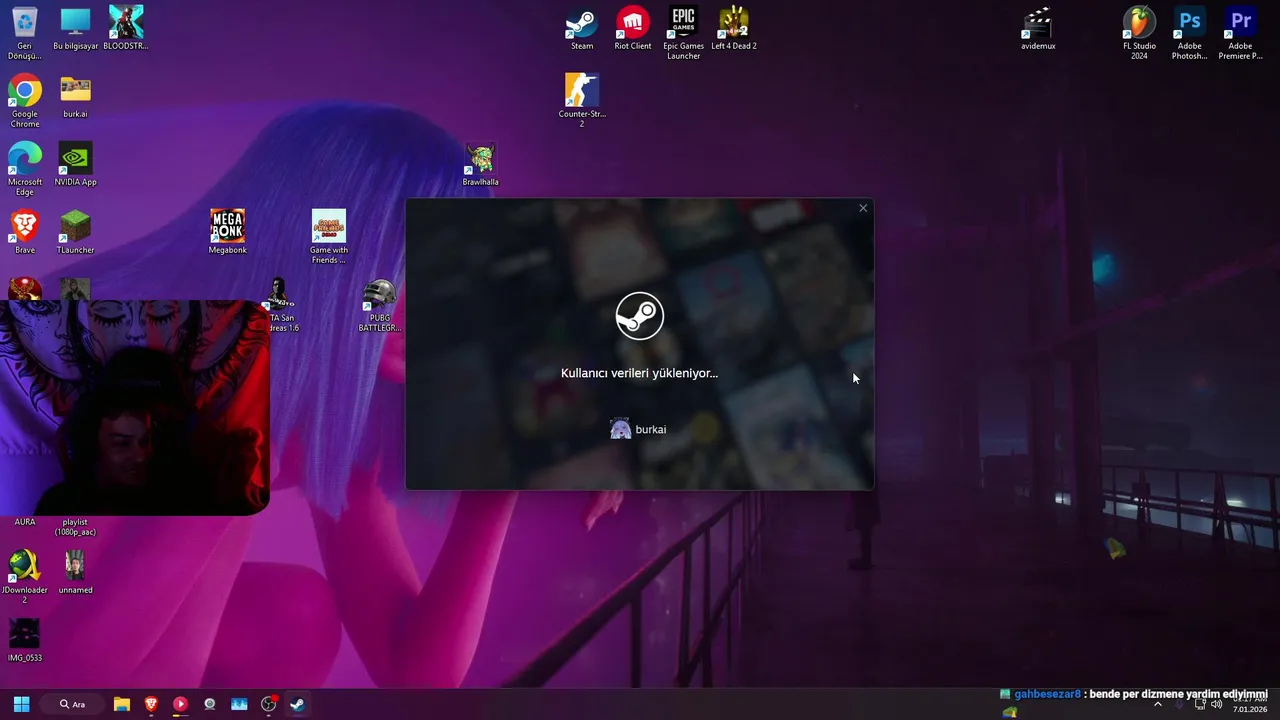Viewport: 1280px width, 720px height.
Task: Launch avidemux desktop shortcut
Action: tap(1038, 28)
